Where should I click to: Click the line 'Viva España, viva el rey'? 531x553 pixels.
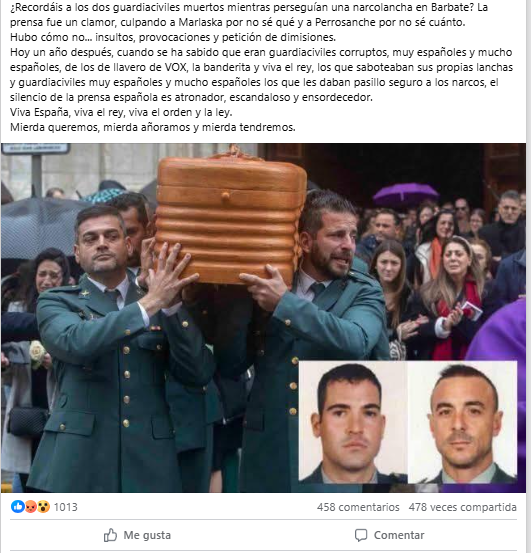point(121,112)
